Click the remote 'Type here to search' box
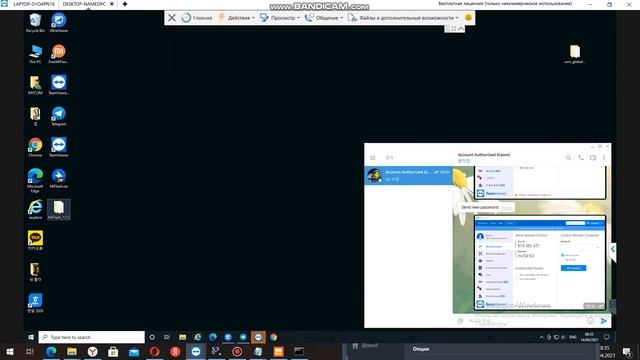The height and width of the screenshot is (360, 640). tap(91, 337)
